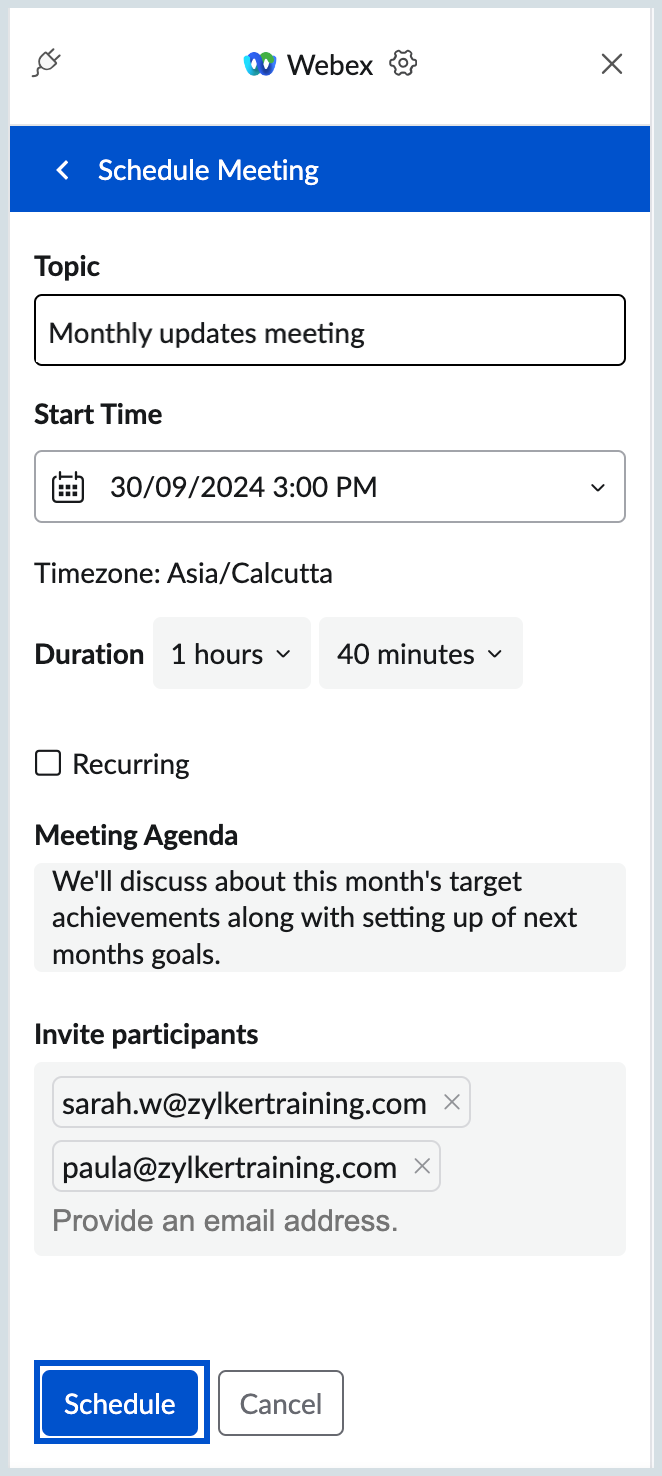Select the paula@zylkertraining.com email chip
Viewport: 662px width, 1476px height.
point(229,1167)
